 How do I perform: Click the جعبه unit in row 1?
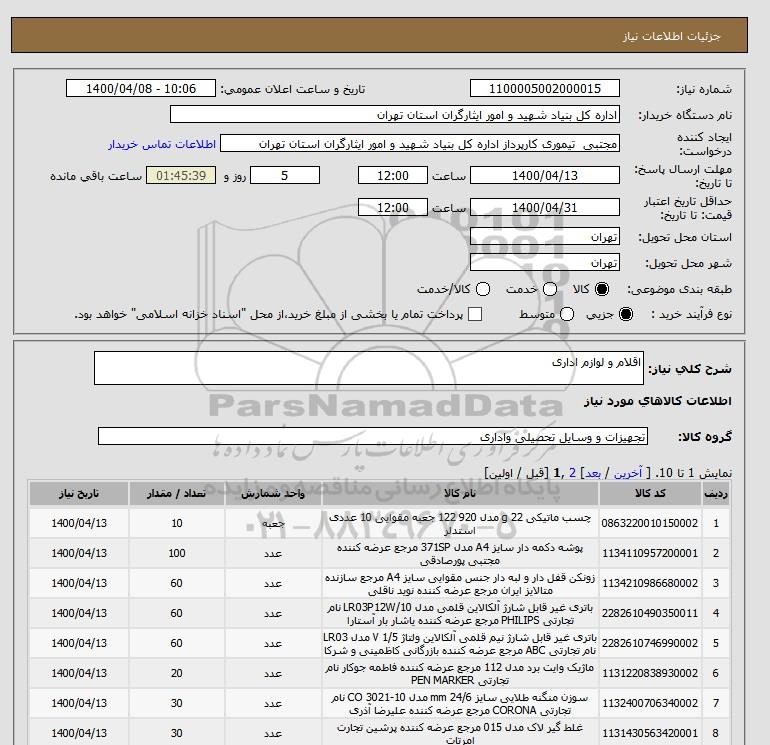point(273,524)
